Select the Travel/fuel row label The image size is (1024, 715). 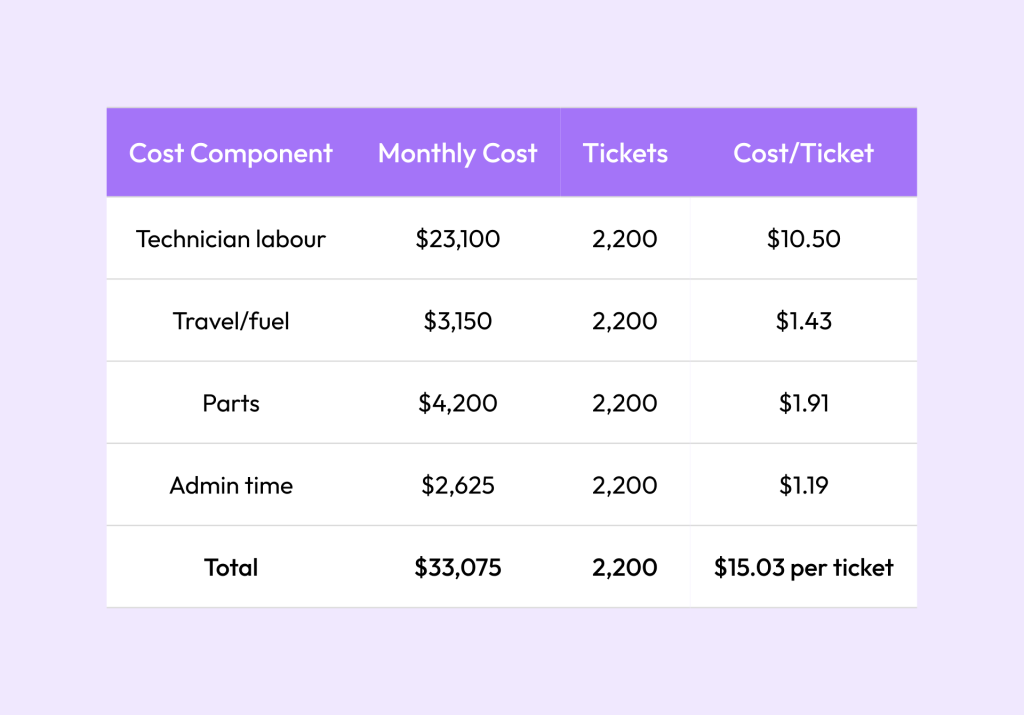coord(231,321)
